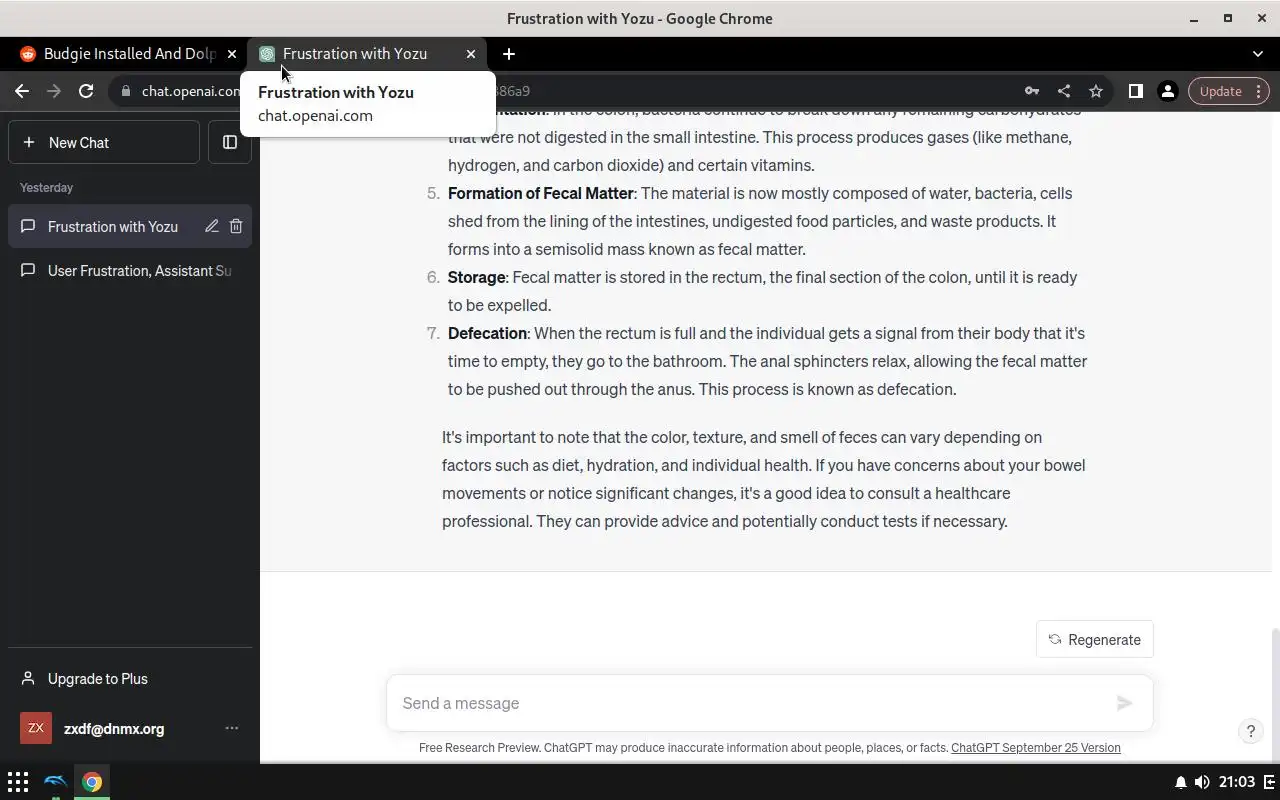Open the session logout icon in the taskbar
The image size is (1280, 800).
[x=1270, y=782]
